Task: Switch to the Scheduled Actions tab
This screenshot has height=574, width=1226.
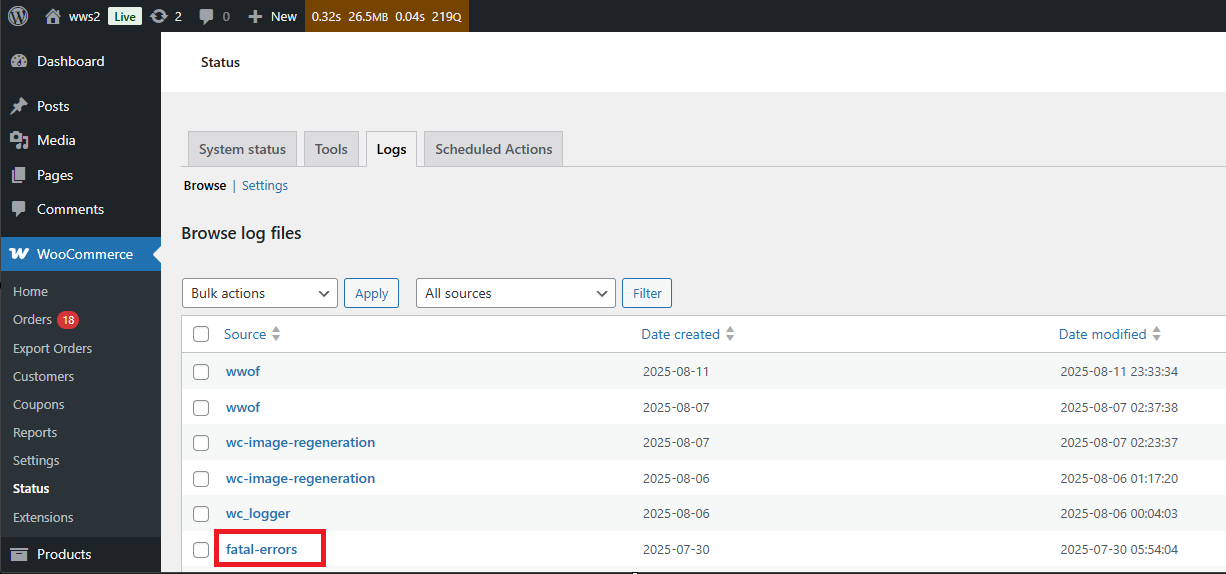Action: click(x=494, y=149)
